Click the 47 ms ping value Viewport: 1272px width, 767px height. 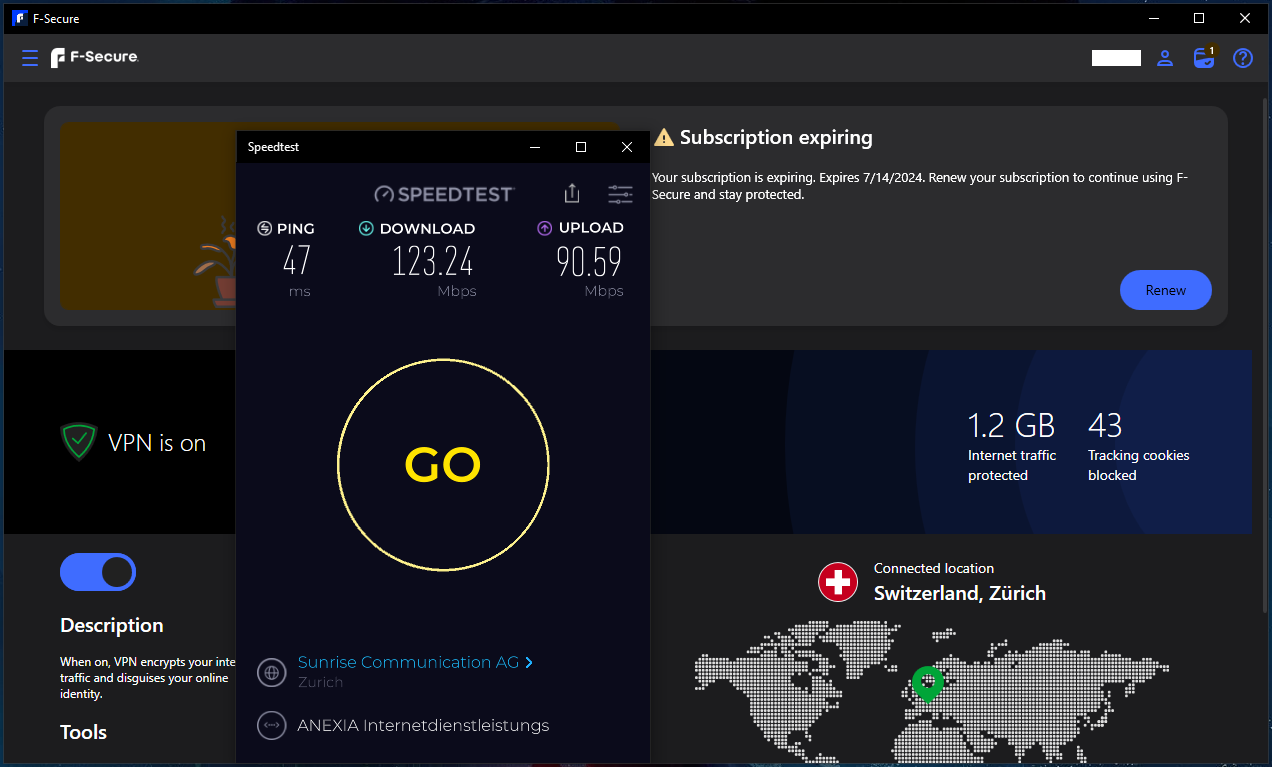pyautogui.click(x=297, y=262)
